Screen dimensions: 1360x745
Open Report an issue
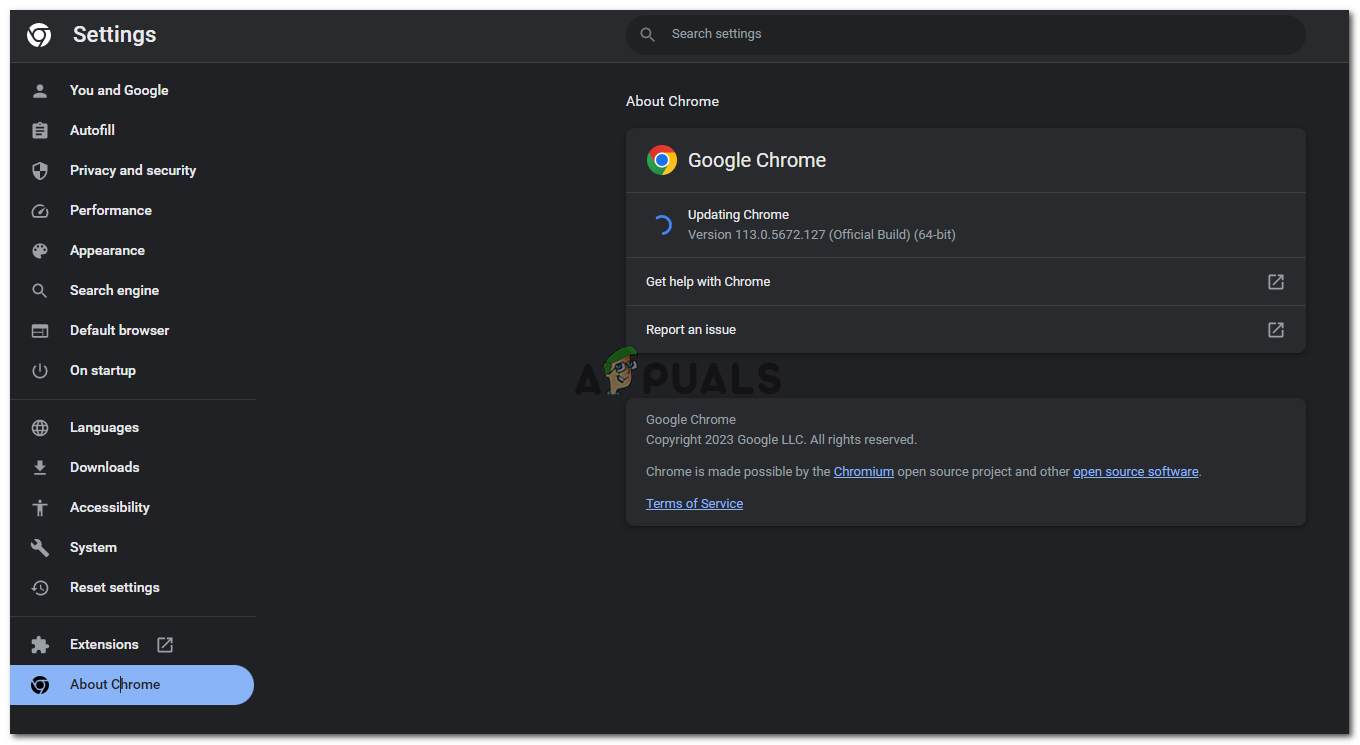[x=966, y=330]
